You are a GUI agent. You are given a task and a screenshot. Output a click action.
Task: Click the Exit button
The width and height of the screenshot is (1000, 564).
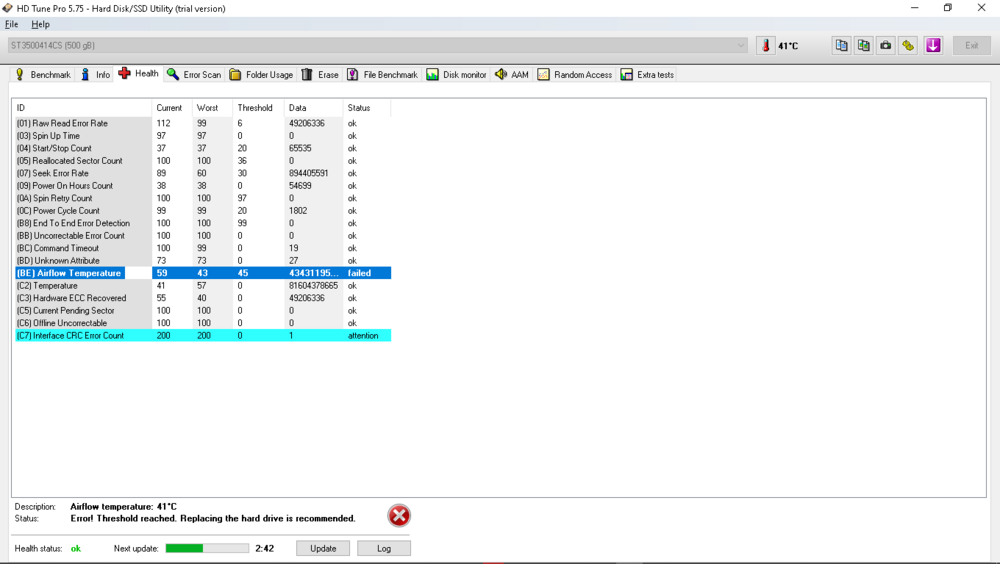[x=971, y=45]
